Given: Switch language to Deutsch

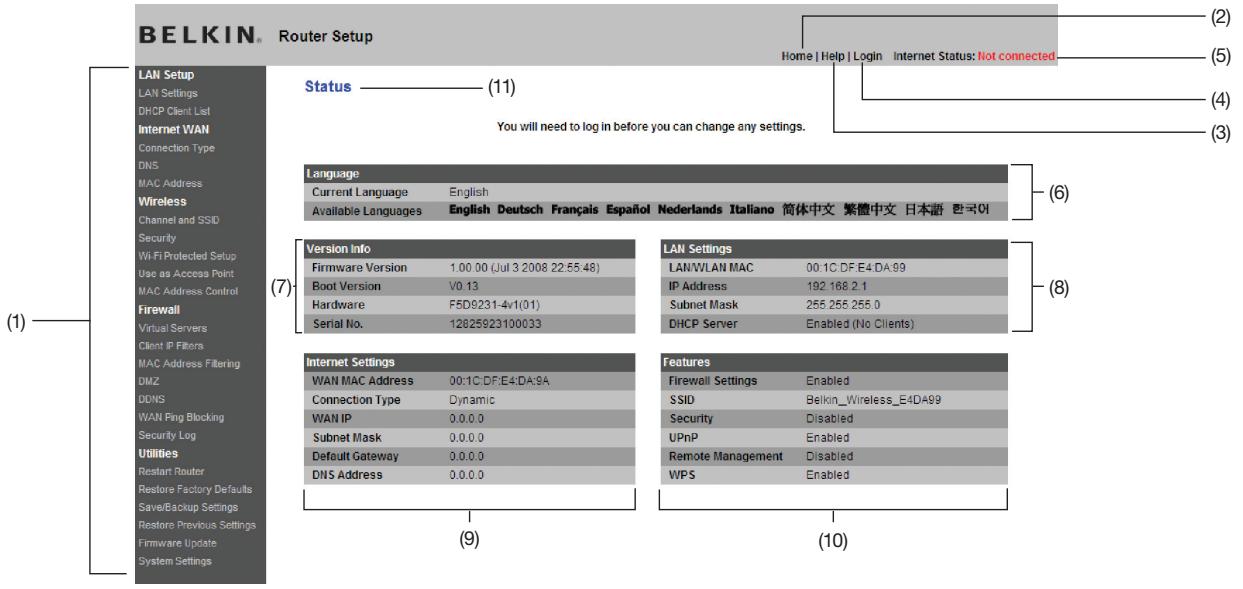Looking at the screenshot, I should (x=523, y=210).
